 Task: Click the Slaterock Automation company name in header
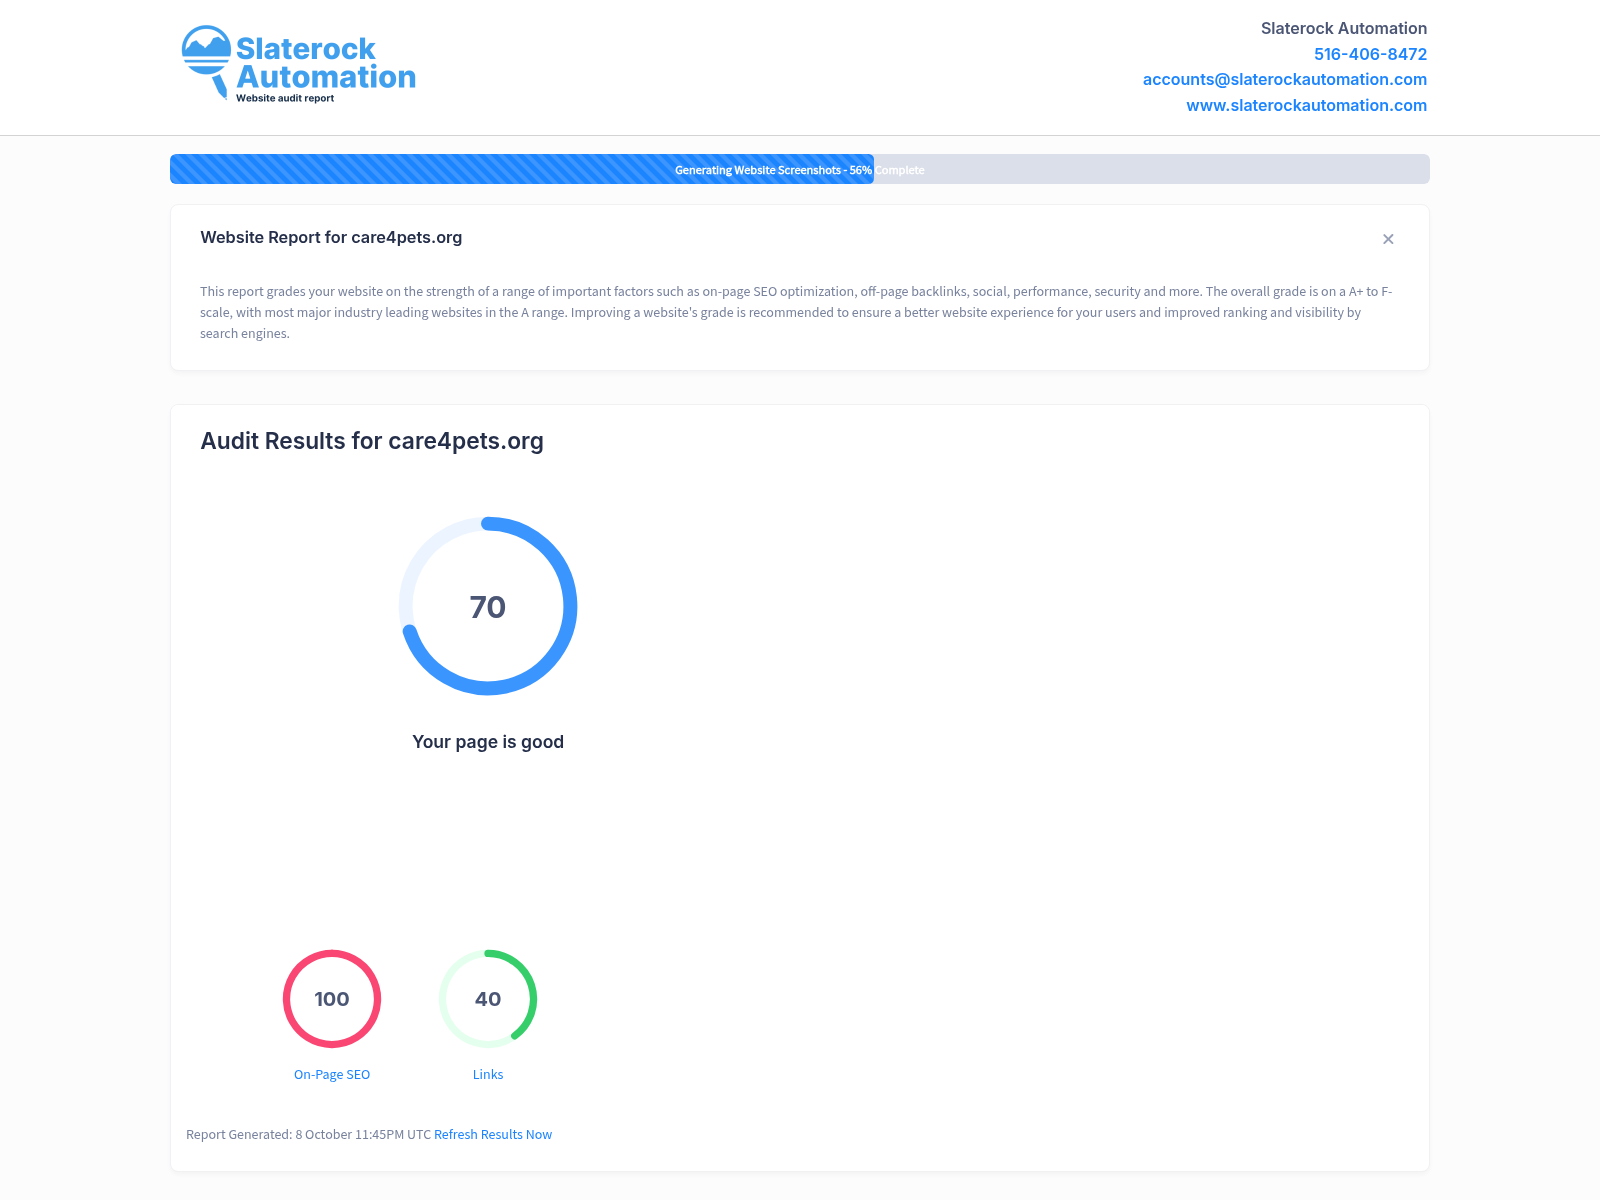click(x=1343, y=29)
